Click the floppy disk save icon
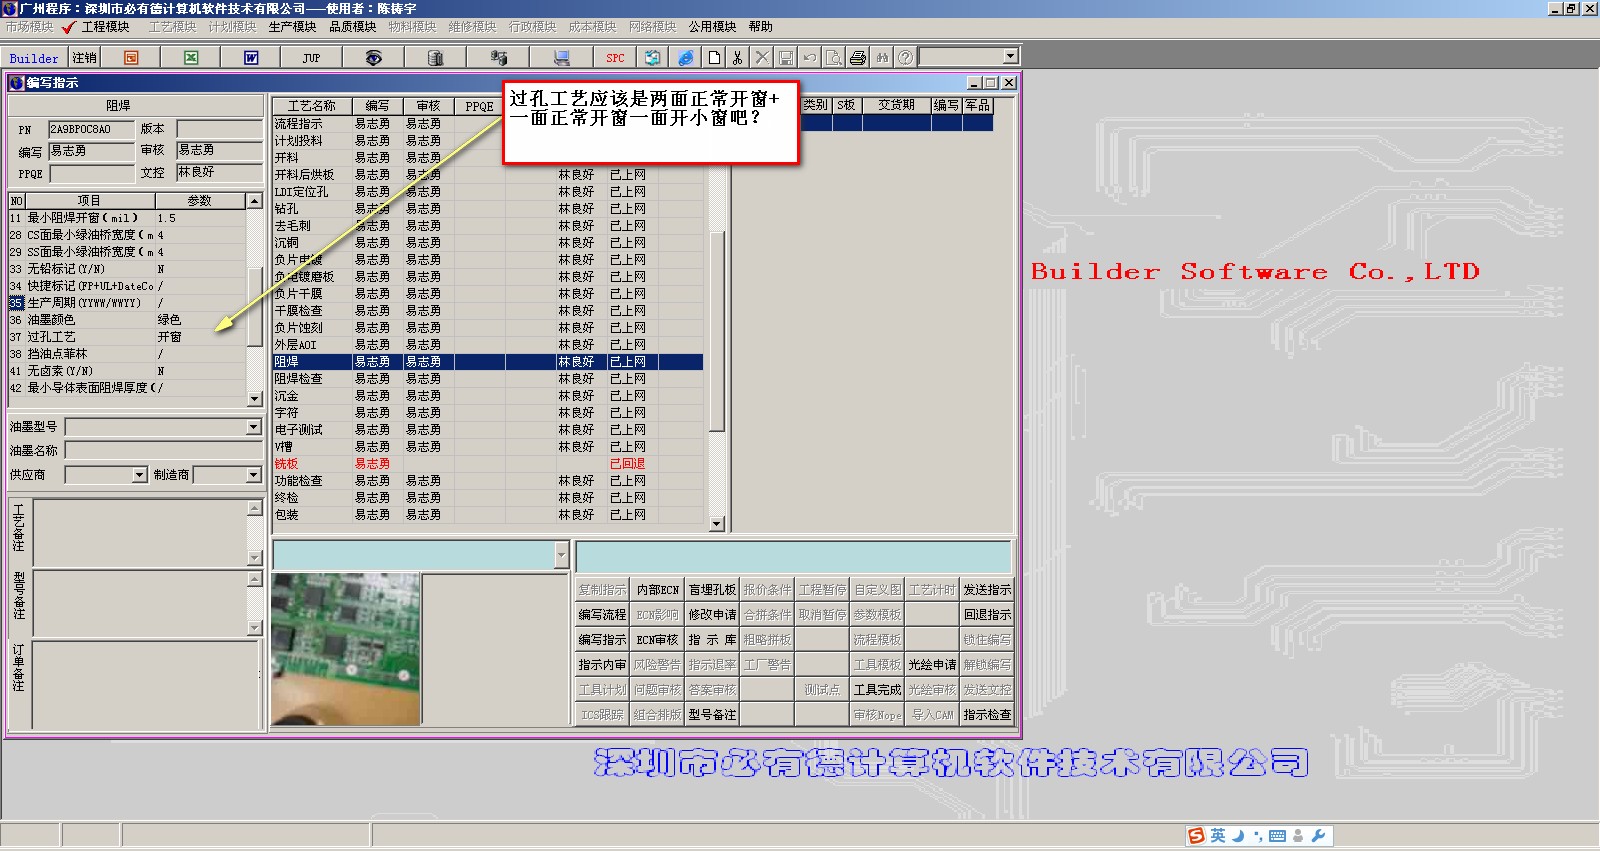This screenshot has height=851, width=1600. (x=785, y=58)
